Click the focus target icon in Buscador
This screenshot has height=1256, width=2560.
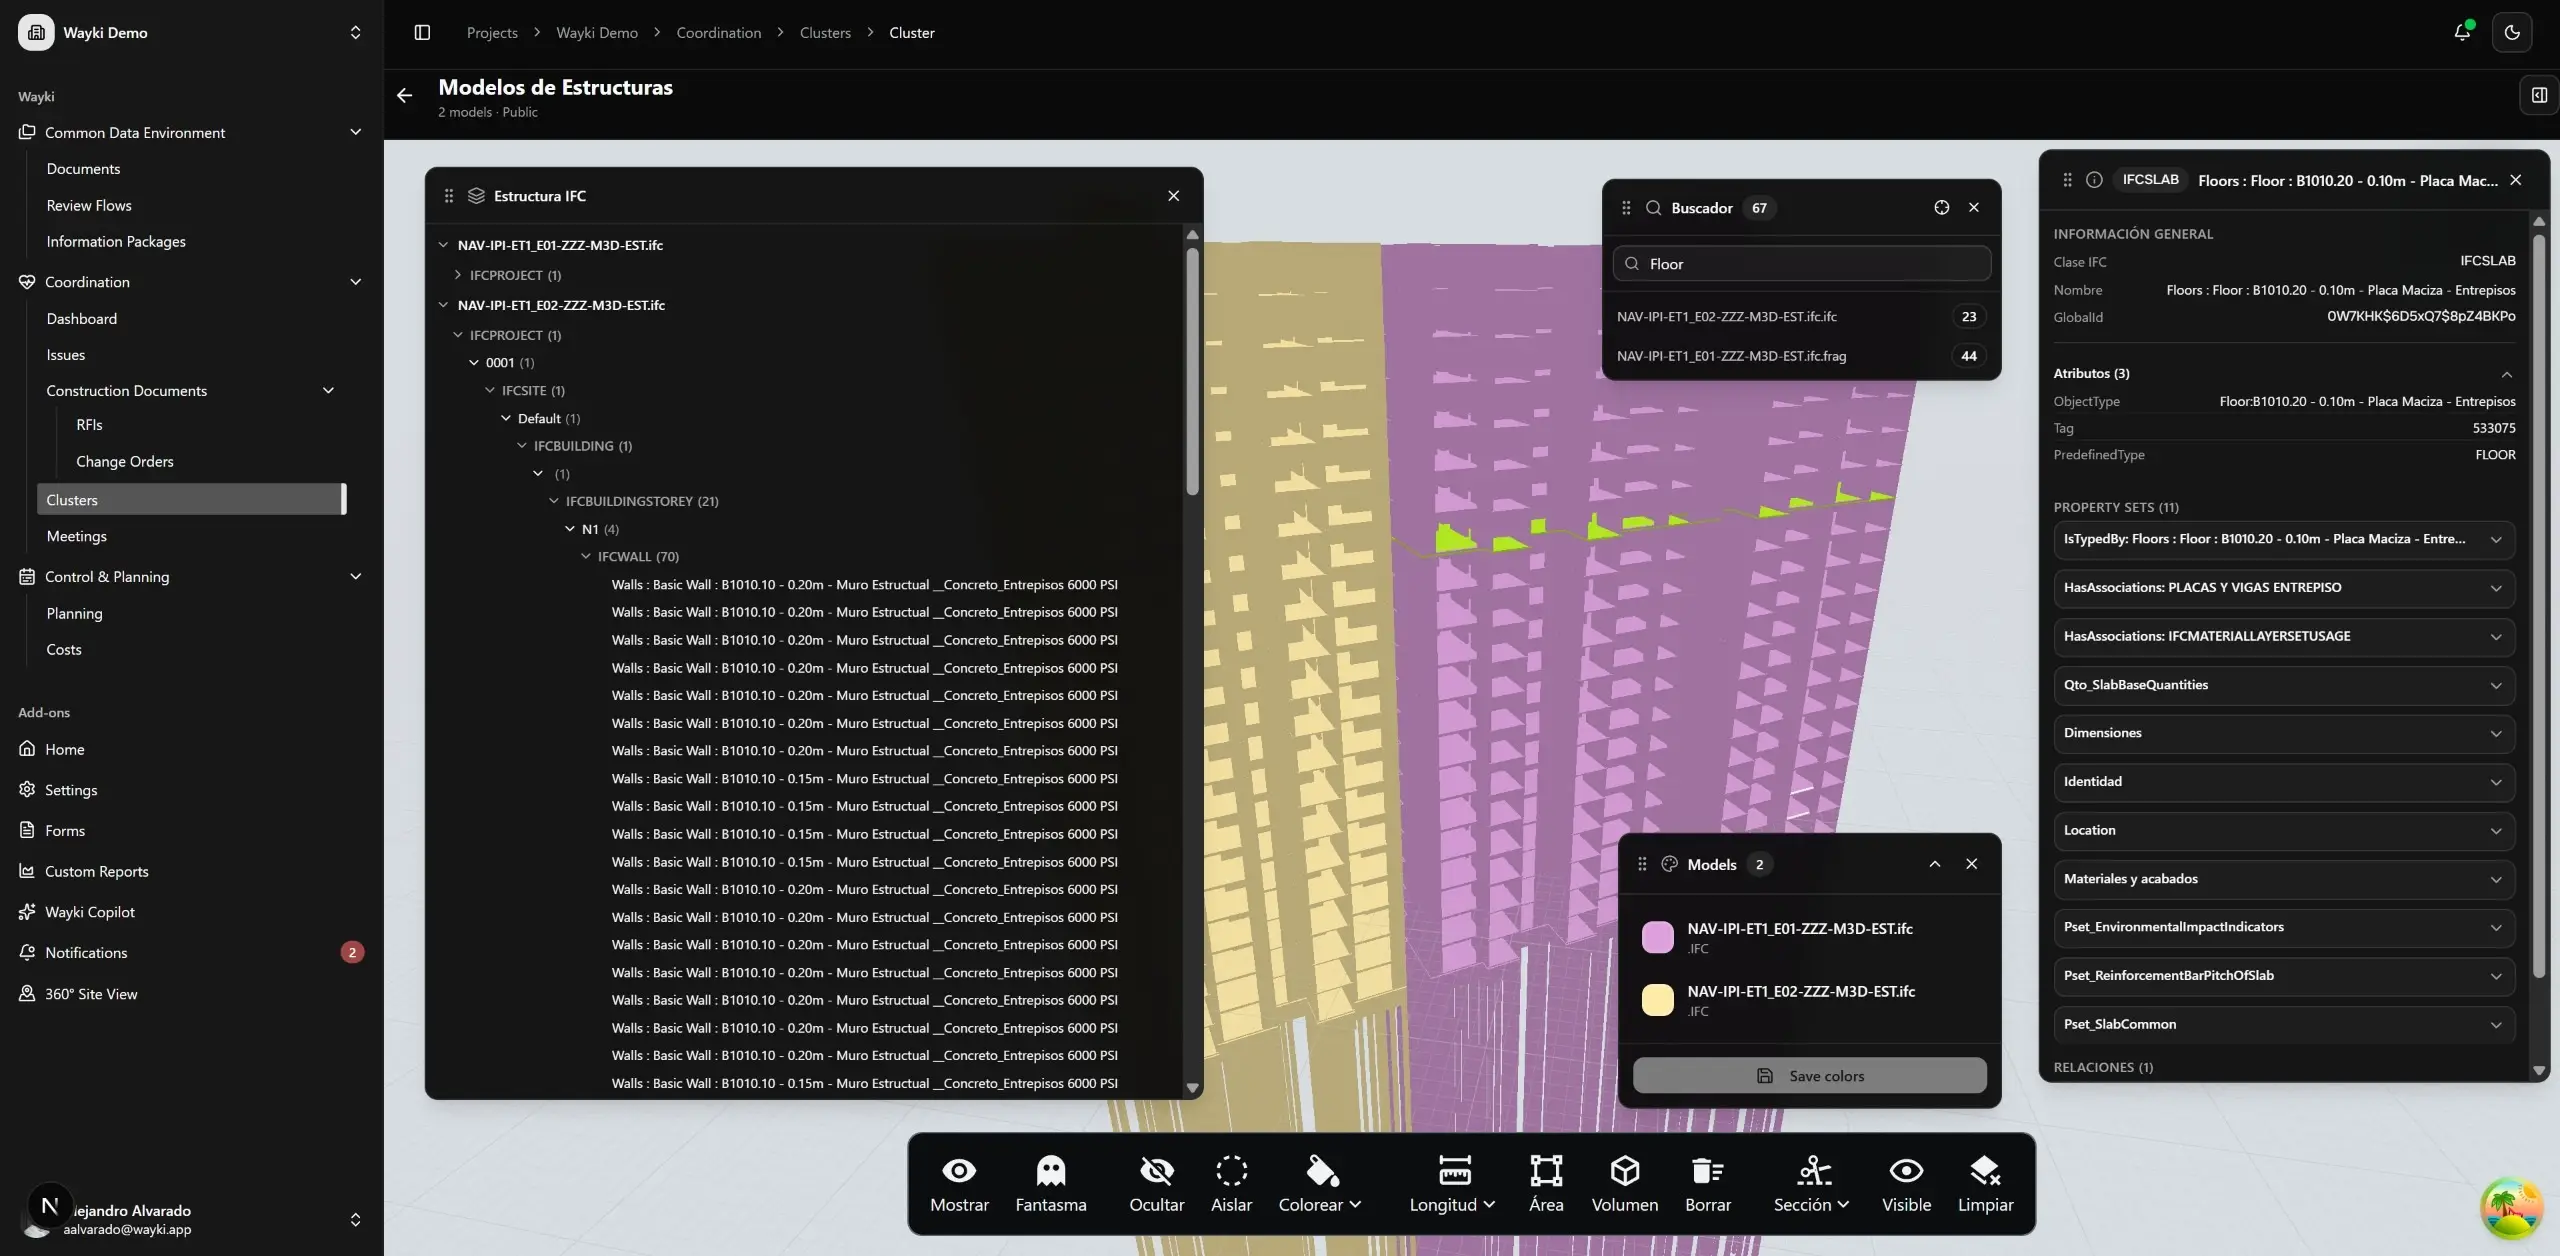coord(1941,207)
